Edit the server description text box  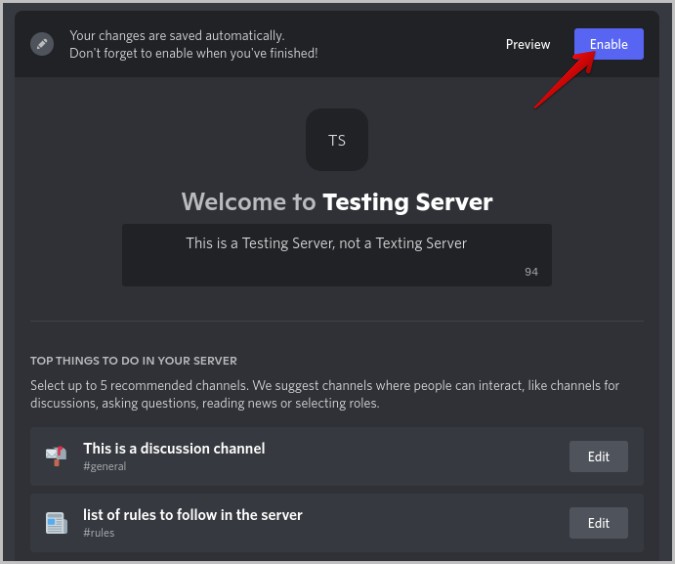tap(337, 255)
